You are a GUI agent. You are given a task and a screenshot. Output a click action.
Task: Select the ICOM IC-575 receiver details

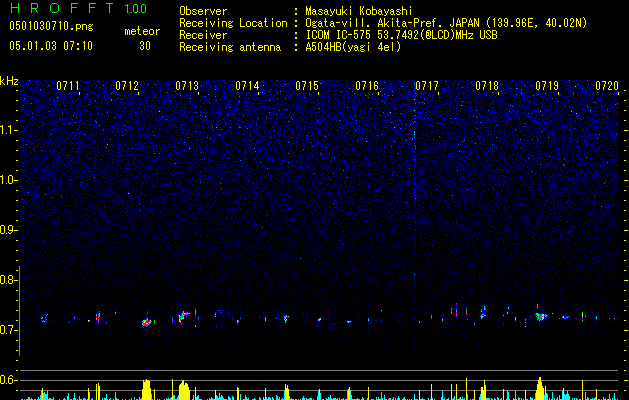(x=401, y=35)
